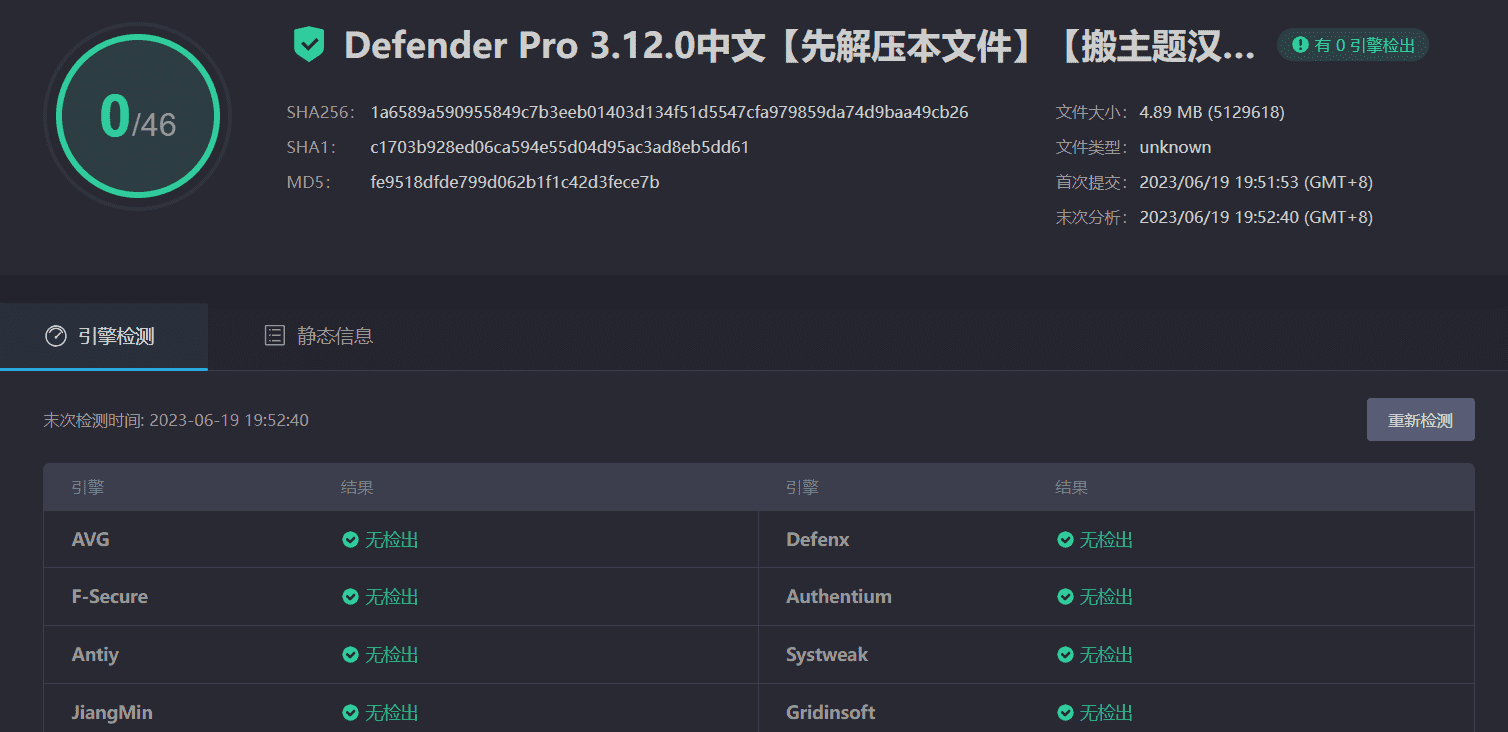Click the file size 4.89 MB value
1508x732 pixels.
(x=1212, y=112)
